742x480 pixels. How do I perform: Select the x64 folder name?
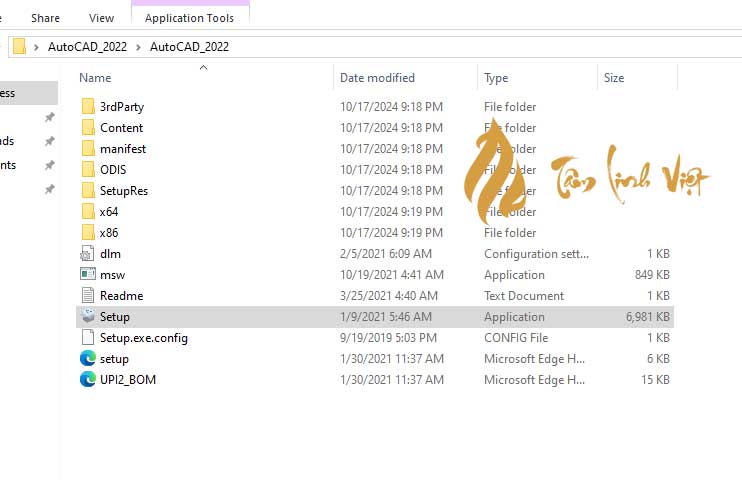click(x=109, y=212)
